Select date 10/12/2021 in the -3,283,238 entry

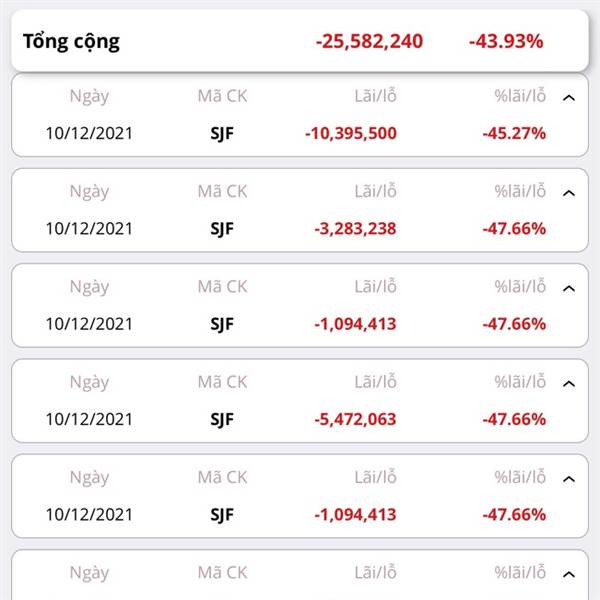click(89, 229)
